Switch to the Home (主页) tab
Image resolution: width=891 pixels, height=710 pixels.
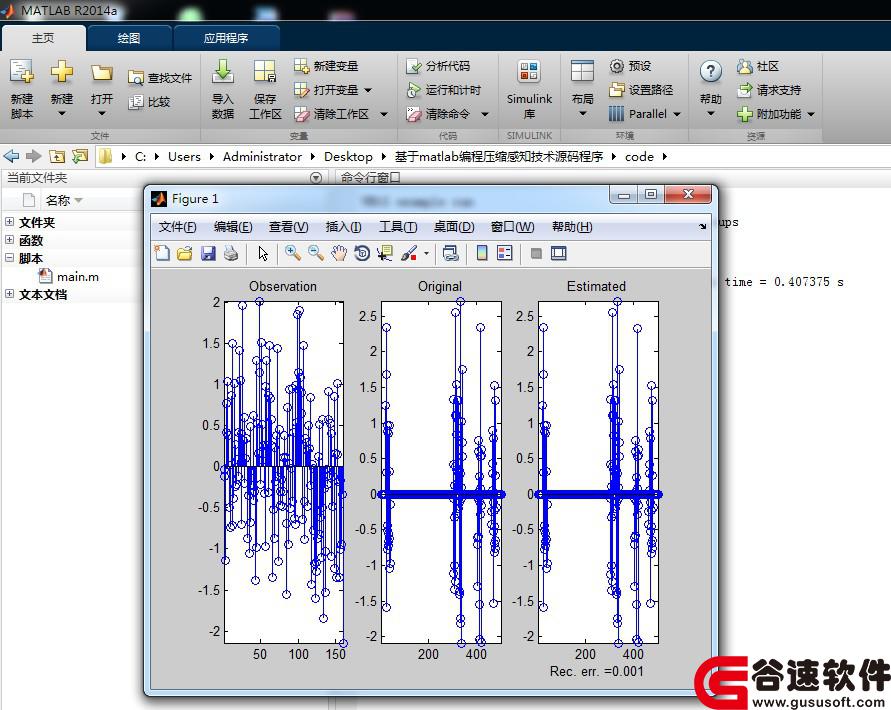pos(43,38)
